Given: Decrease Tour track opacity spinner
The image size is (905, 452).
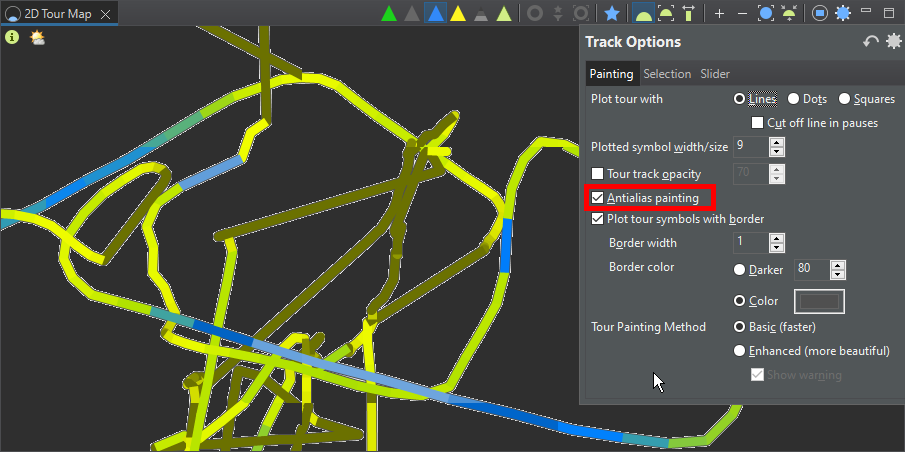Looking at the screenshot, I should pos(777,178).
